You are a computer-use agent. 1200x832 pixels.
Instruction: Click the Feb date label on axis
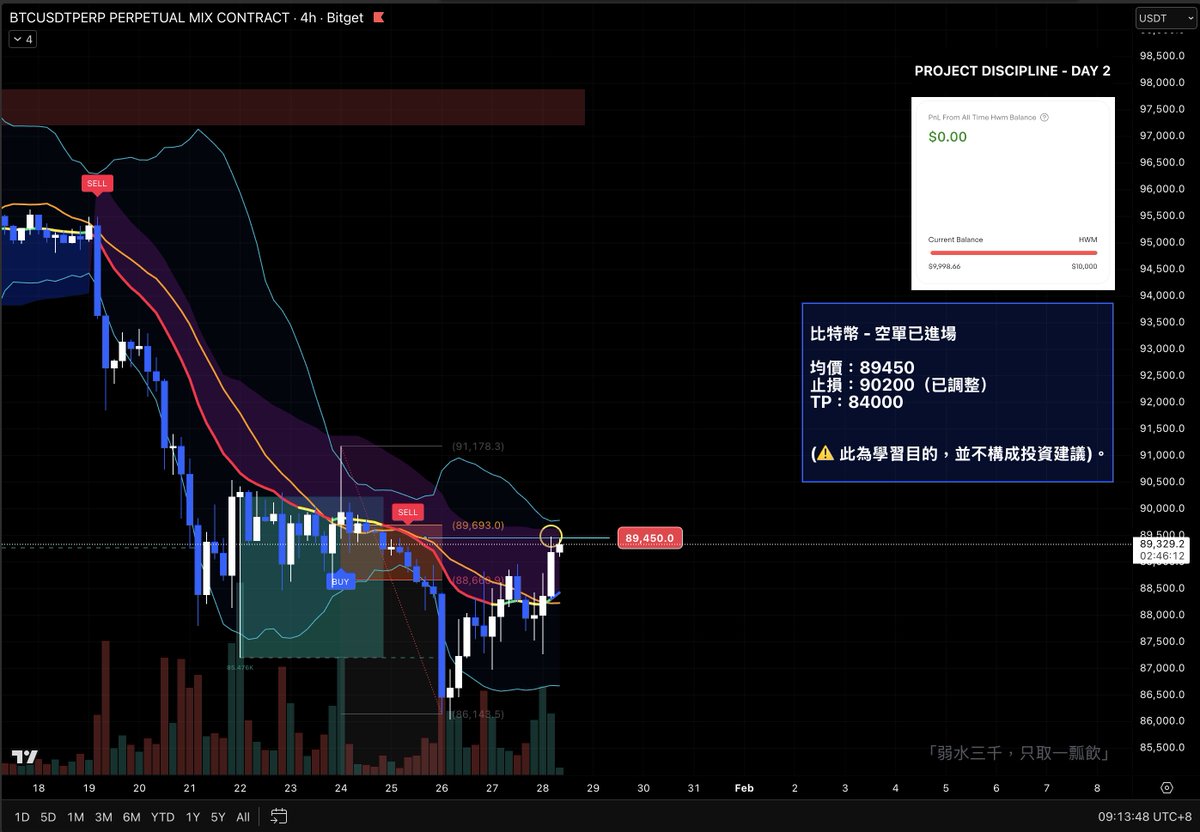744,788
